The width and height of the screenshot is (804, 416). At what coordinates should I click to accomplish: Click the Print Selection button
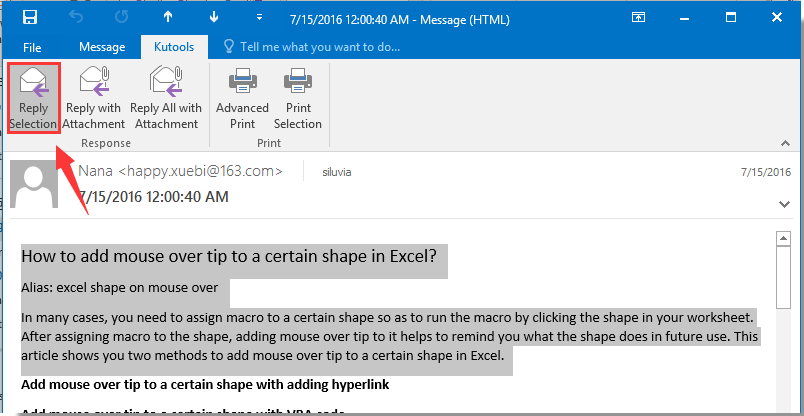(x=297, y=98)
